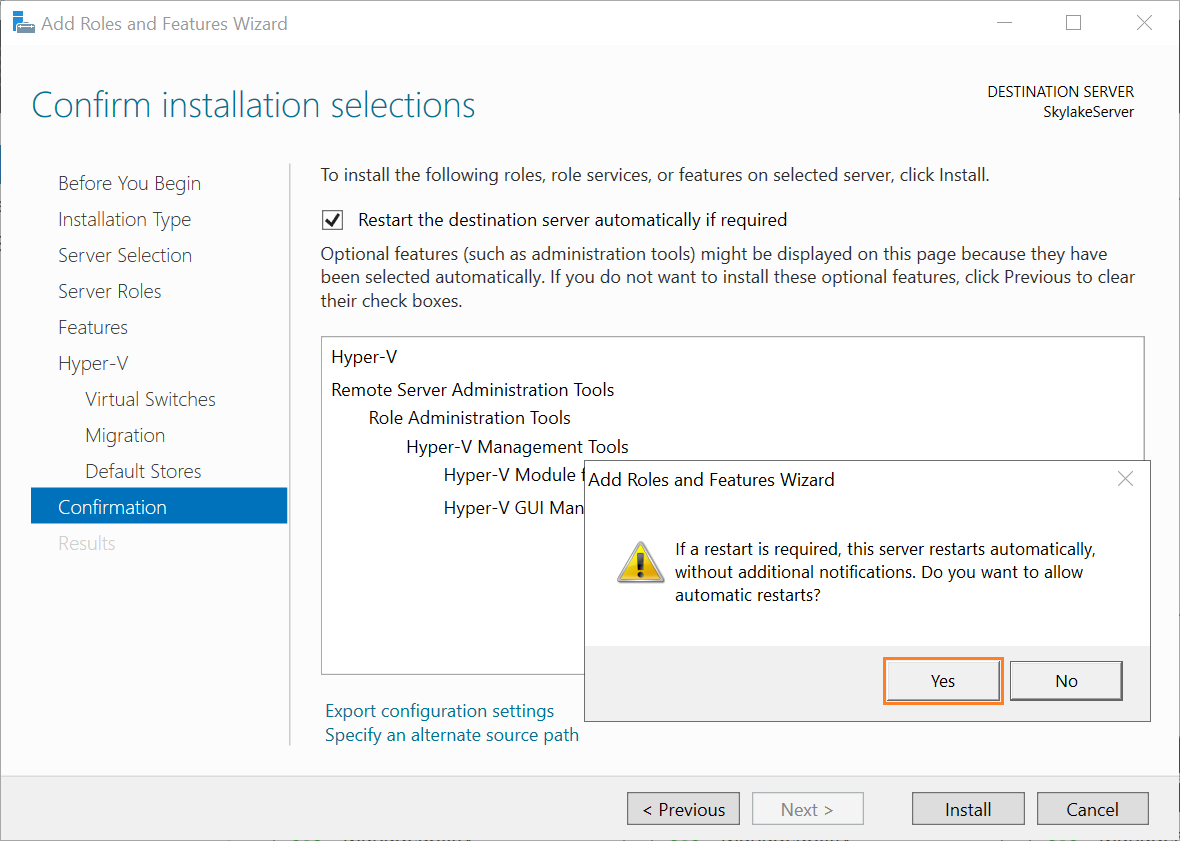Open Default Stores step
This screenshot has width=1180, height=841.
click(143, 471)
